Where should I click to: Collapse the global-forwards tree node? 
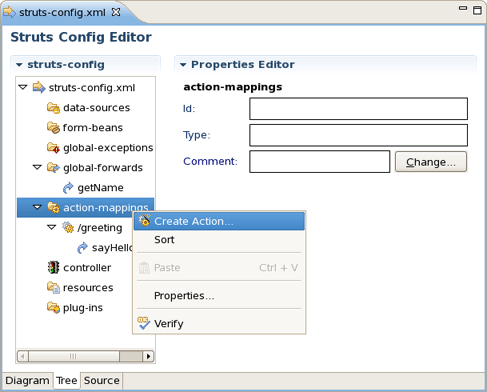pos(37,167)
